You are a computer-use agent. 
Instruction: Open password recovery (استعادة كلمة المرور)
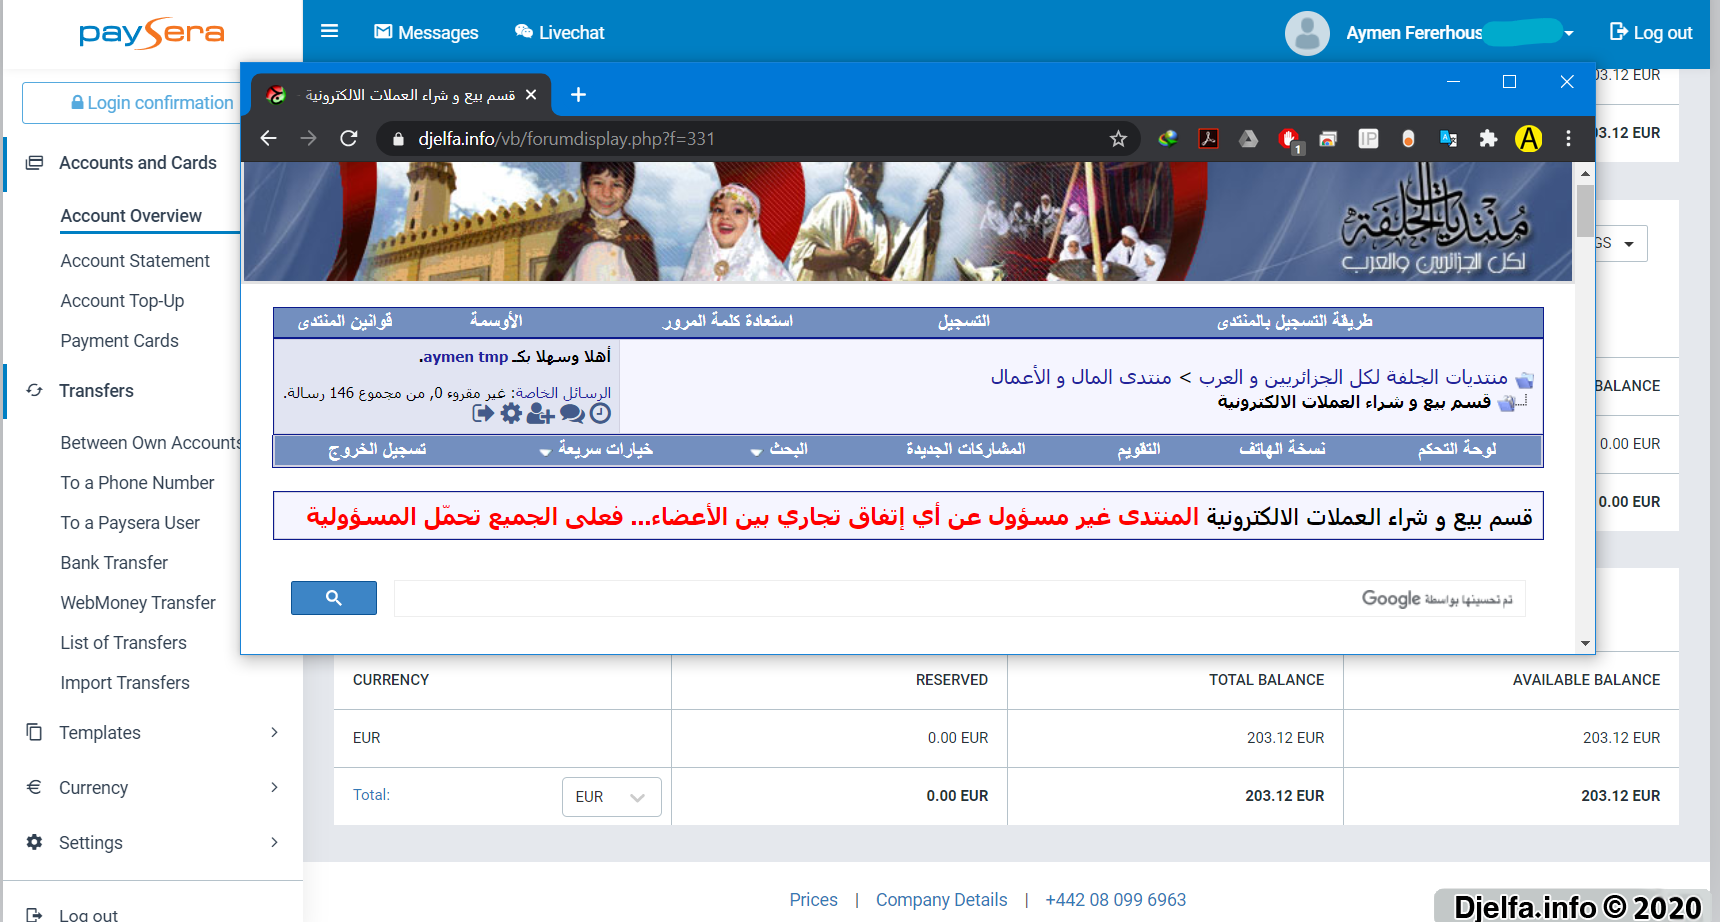(x=727, y=321)
